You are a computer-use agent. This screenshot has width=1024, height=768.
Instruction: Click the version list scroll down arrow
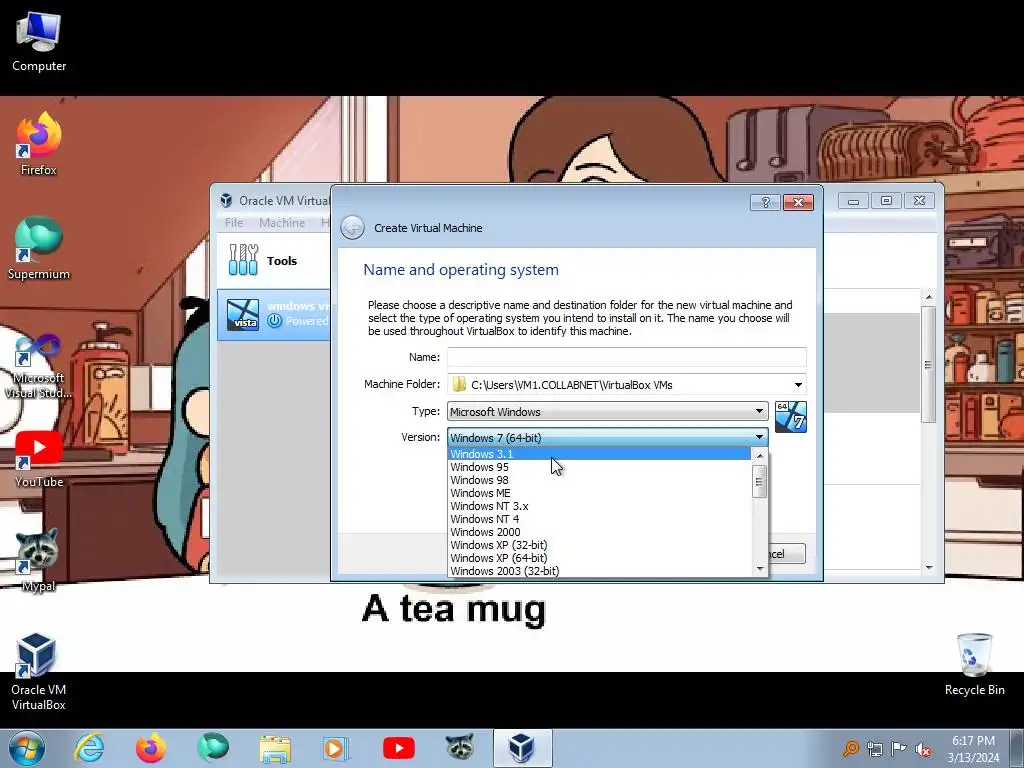click(760, 569)
